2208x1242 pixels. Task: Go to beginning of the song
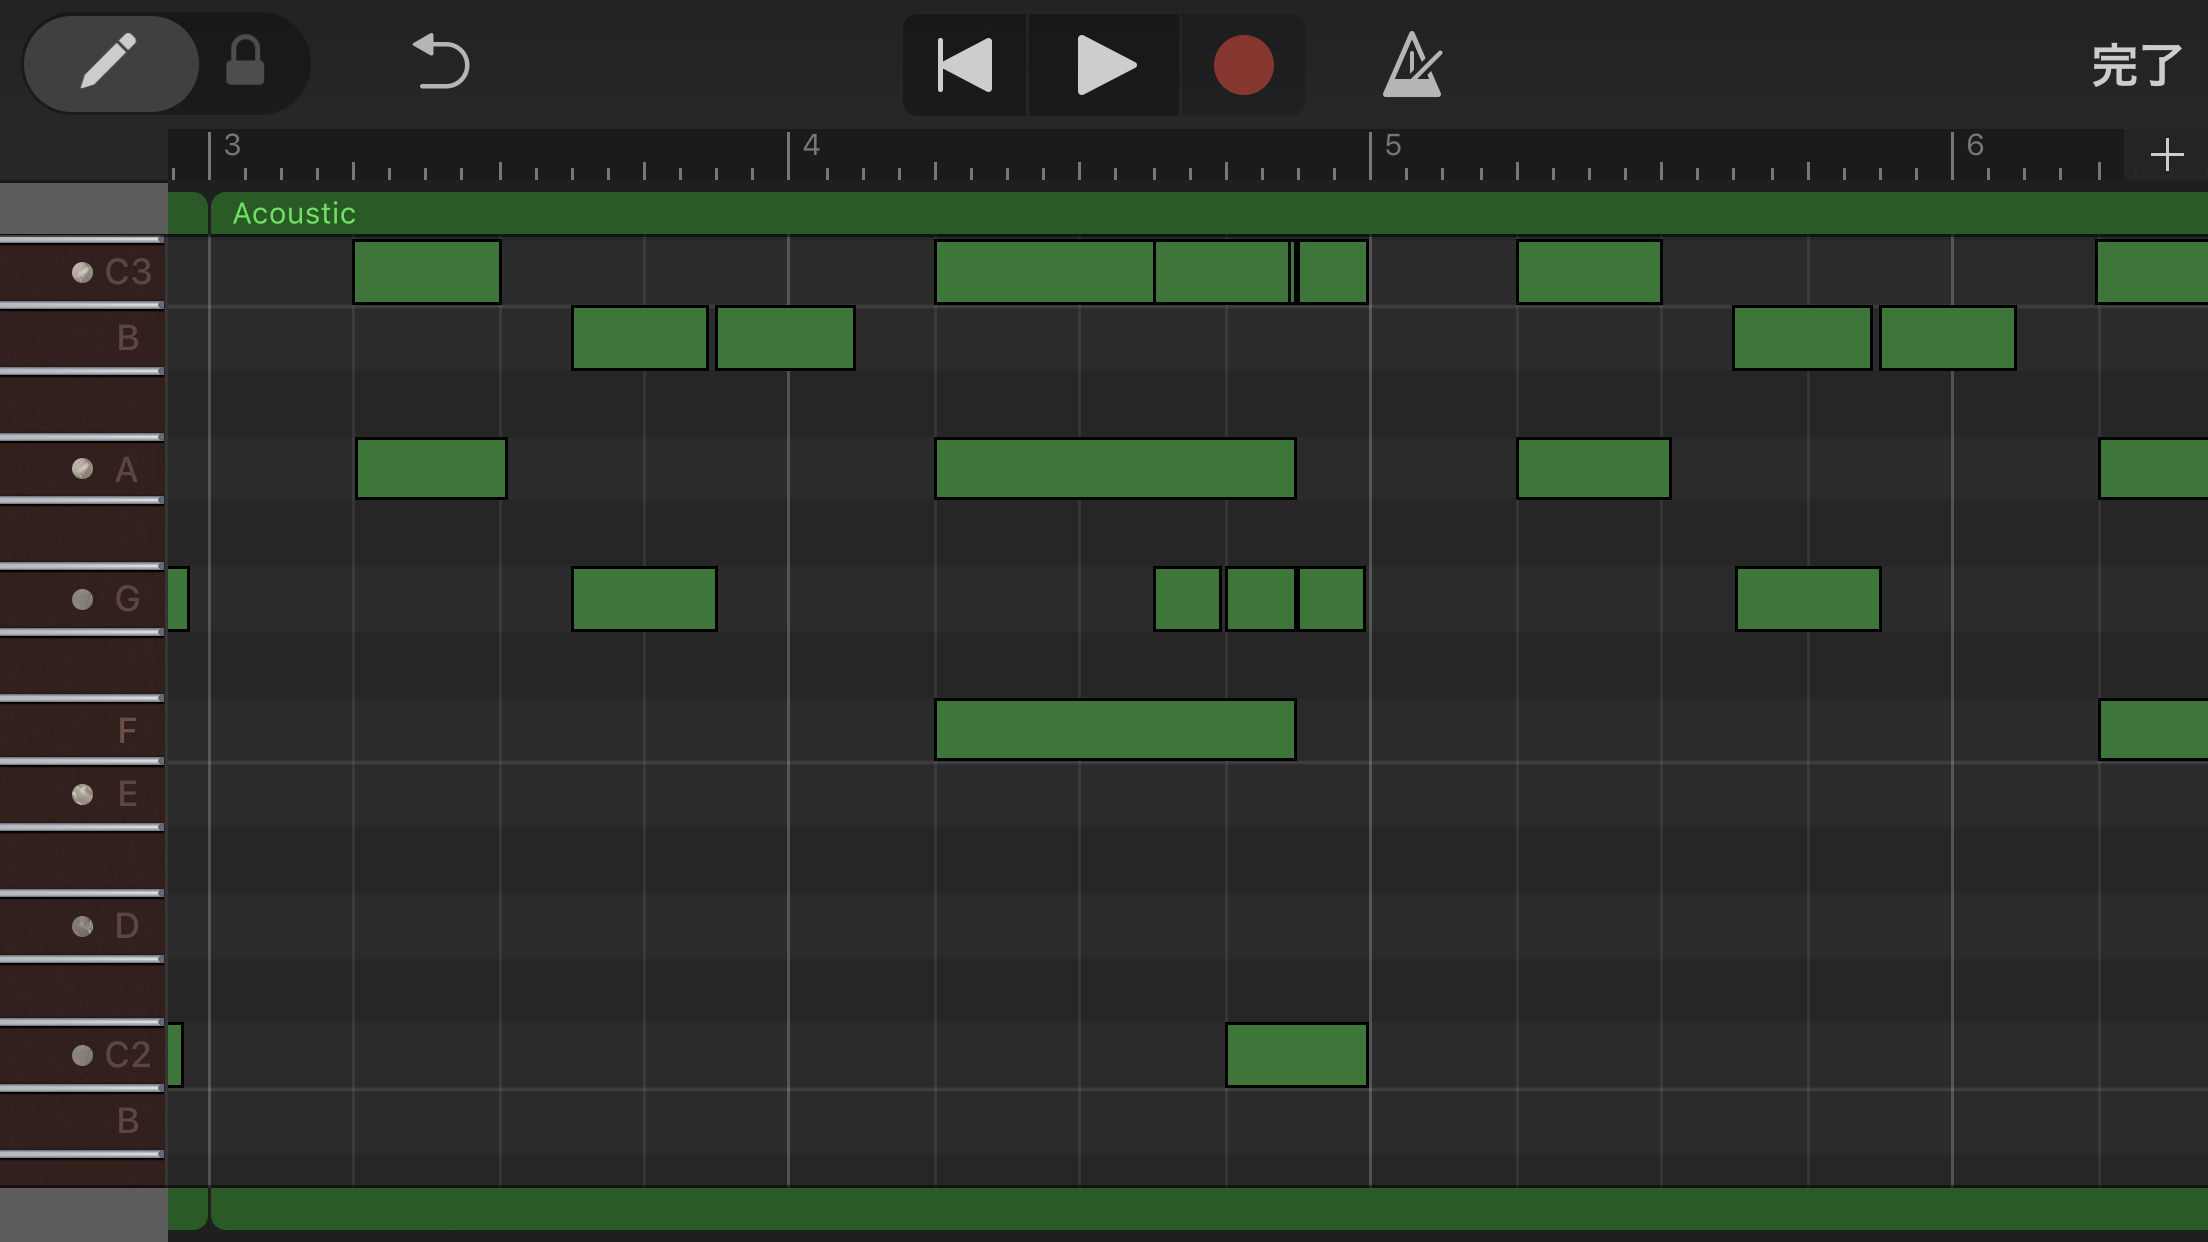(x=964, y=65)
